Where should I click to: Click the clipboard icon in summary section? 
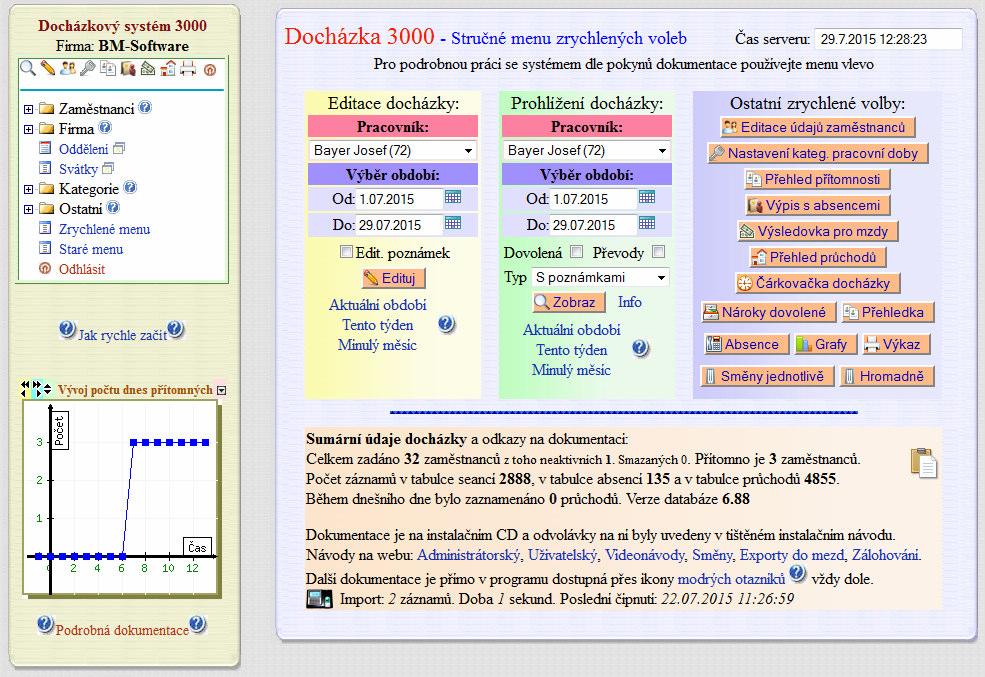[923, 463]
